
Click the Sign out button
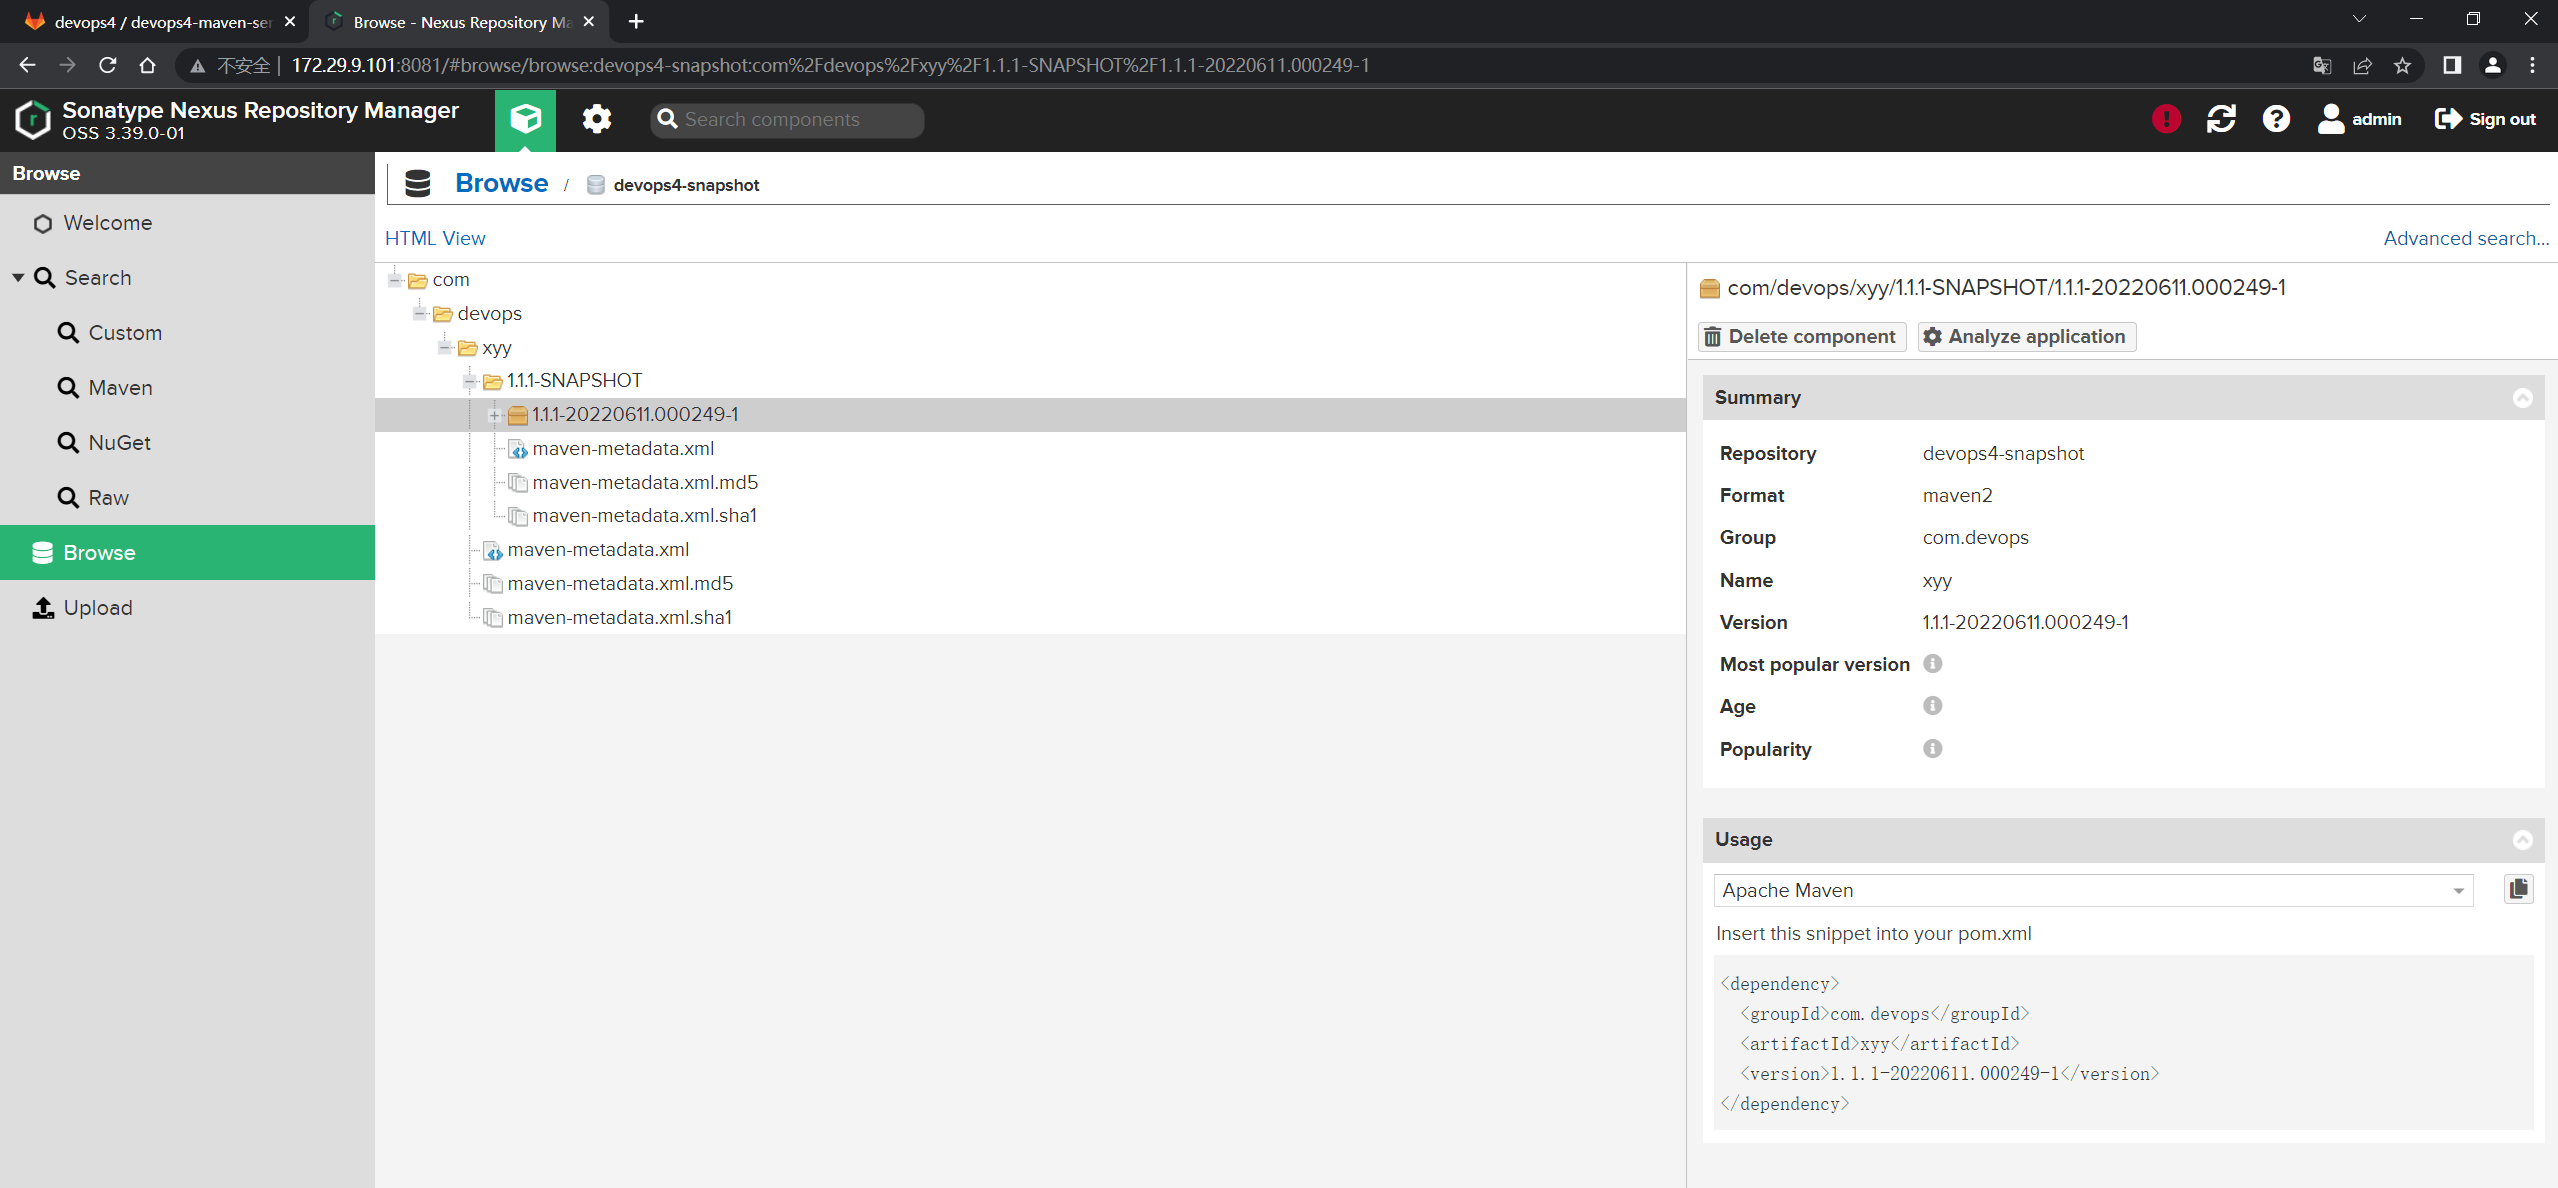[x=2485, y=119]
